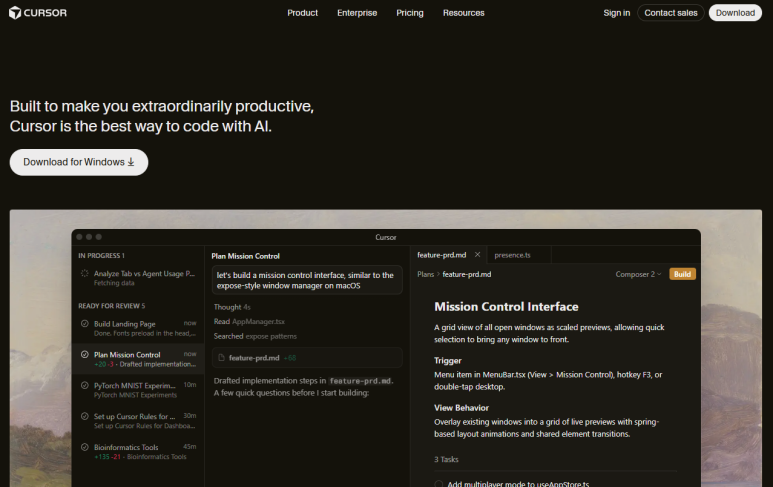Click the feature-prd.md breadcrumb filename
Viewport: 773px width, 487px height.
tap(467, 274)
